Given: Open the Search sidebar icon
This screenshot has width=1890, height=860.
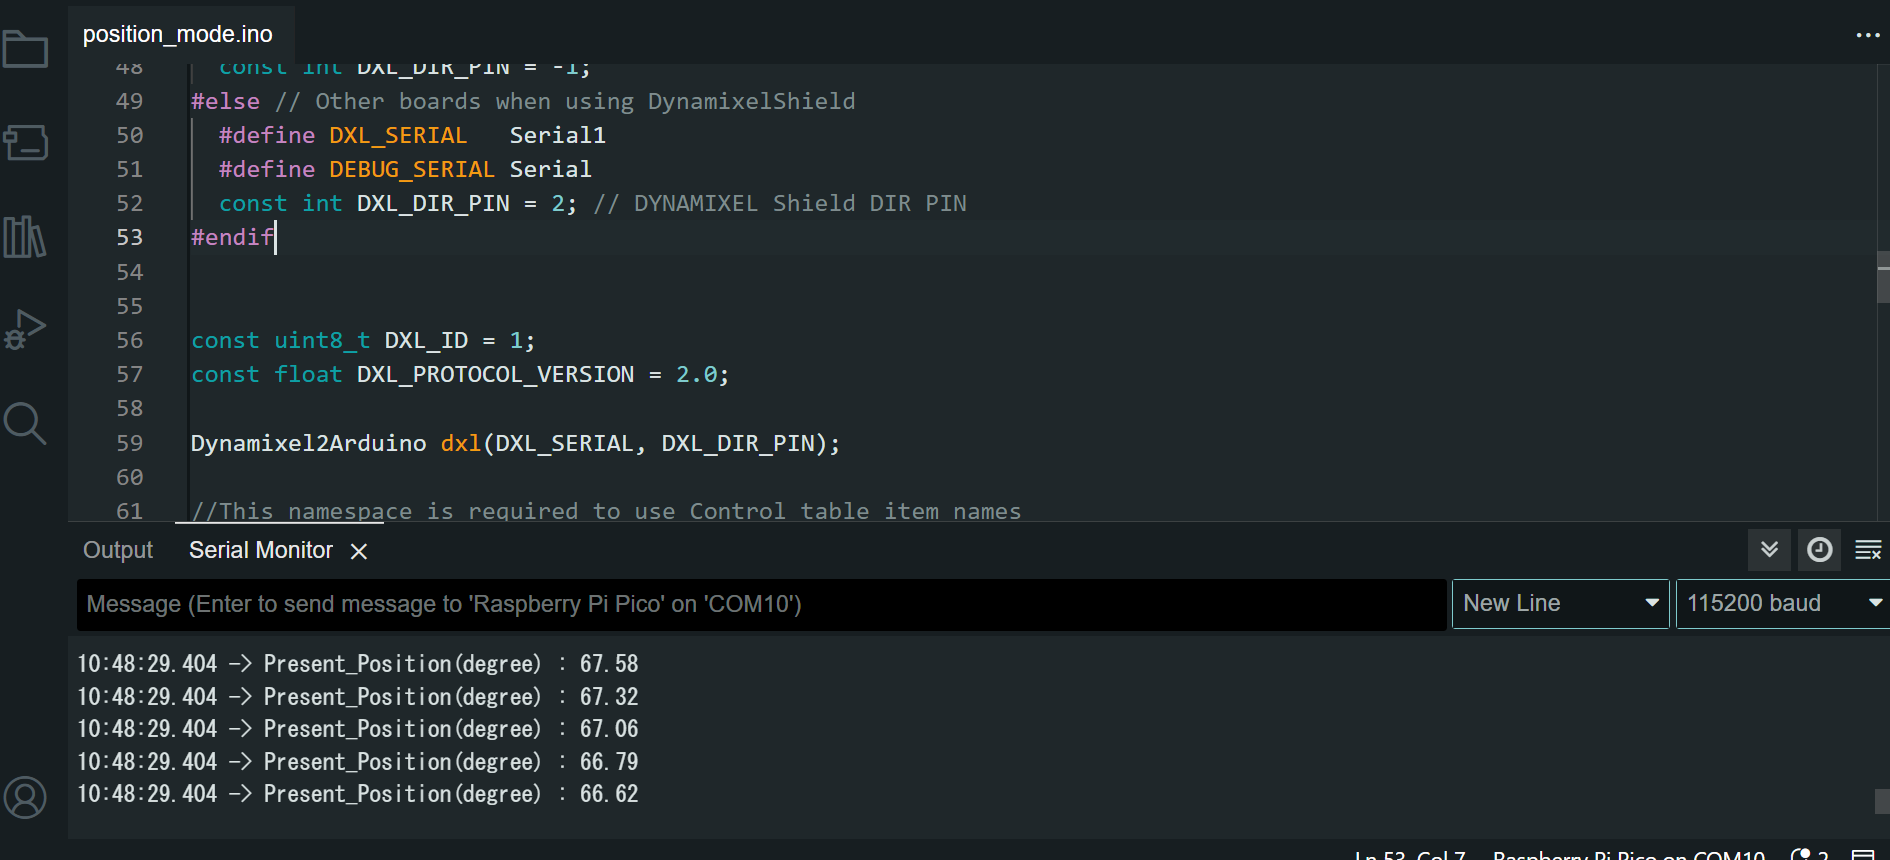Looking at the screenshot, I should point(25,424).
